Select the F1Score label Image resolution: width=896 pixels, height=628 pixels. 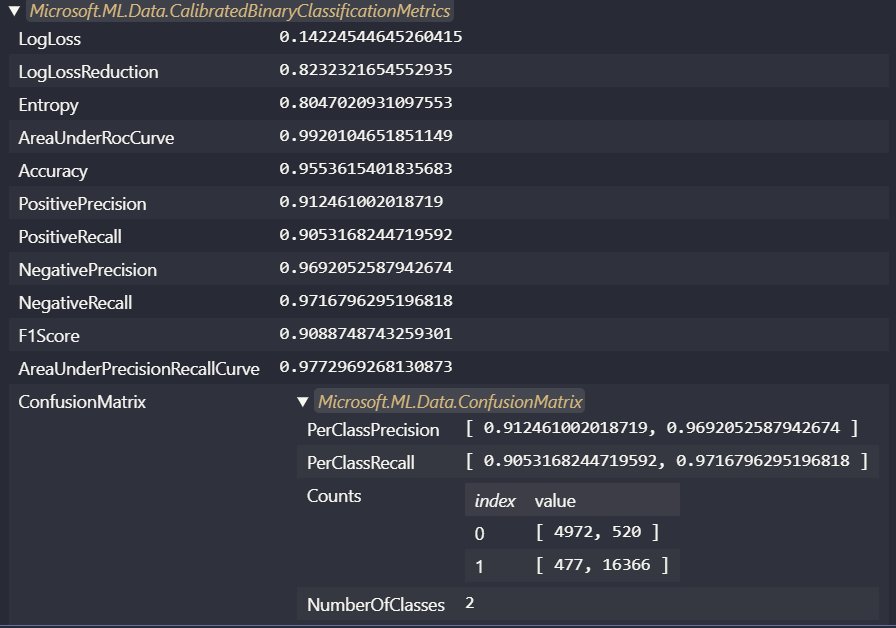pos(49,336)
